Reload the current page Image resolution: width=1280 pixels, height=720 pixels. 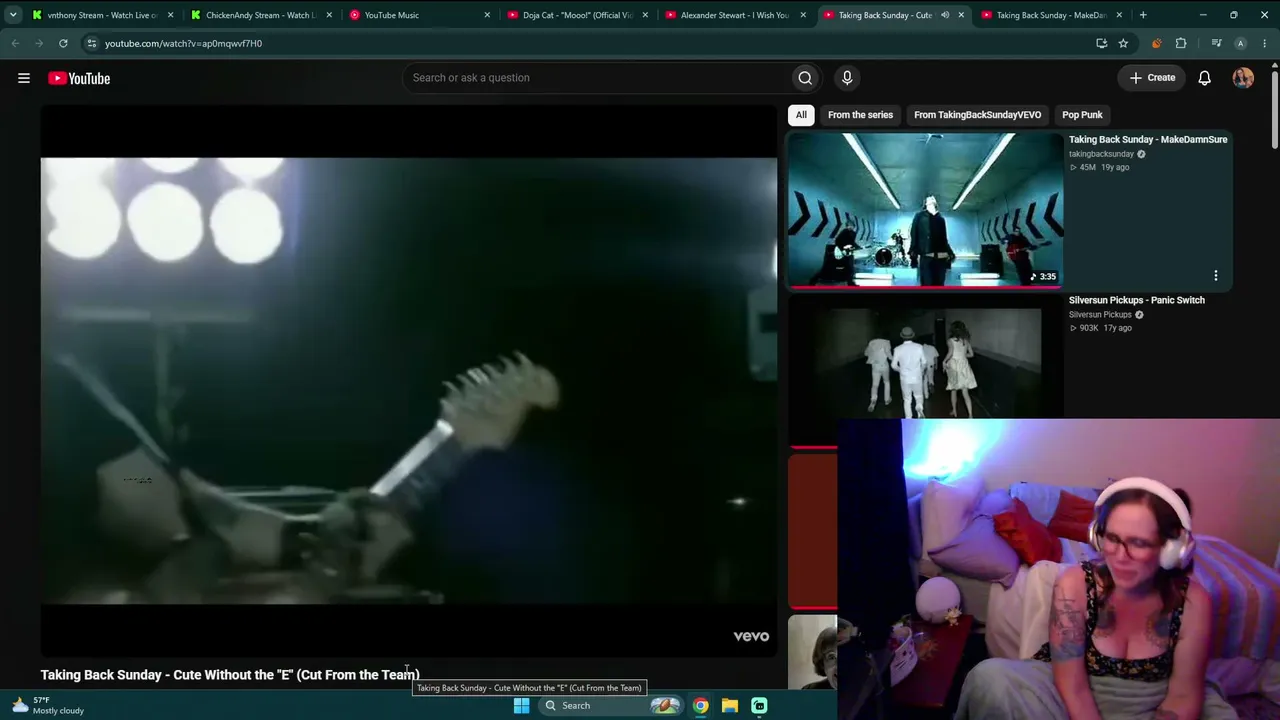click(x=63, y=43)
